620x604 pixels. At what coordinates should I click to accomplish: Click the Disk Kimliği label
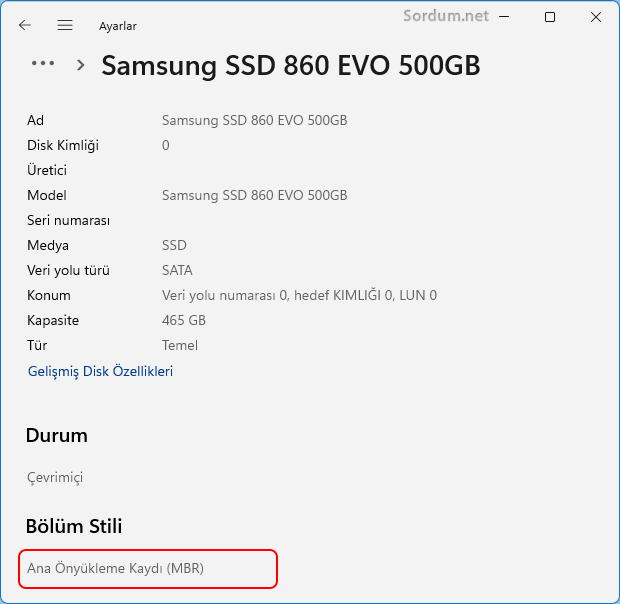tap(63, 145)
